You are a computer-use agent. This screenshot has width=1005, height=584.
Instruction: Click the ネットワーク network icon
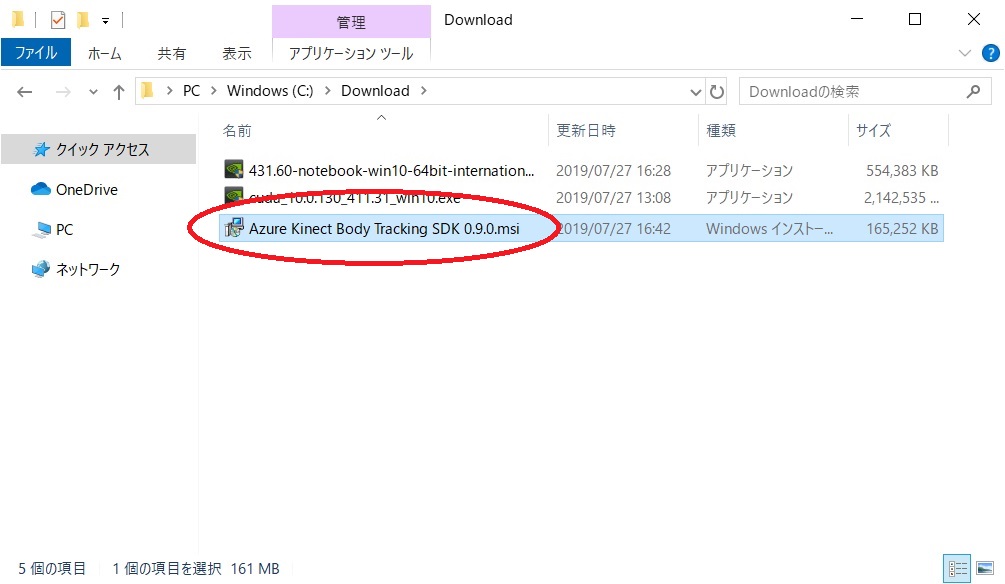40,269
